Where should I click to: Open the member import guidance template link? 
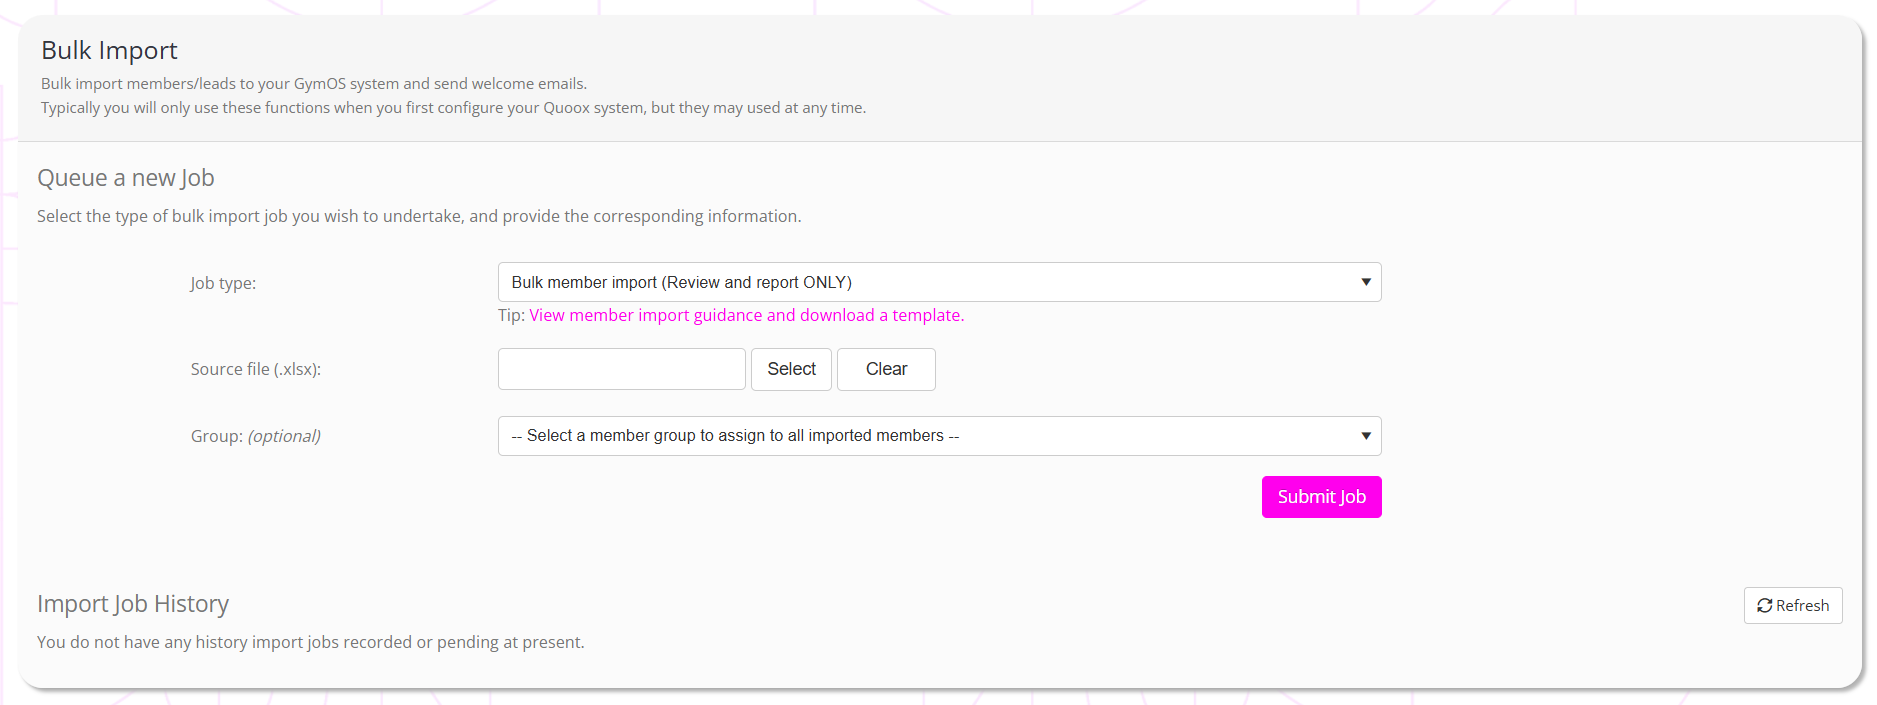pos(746,315)
